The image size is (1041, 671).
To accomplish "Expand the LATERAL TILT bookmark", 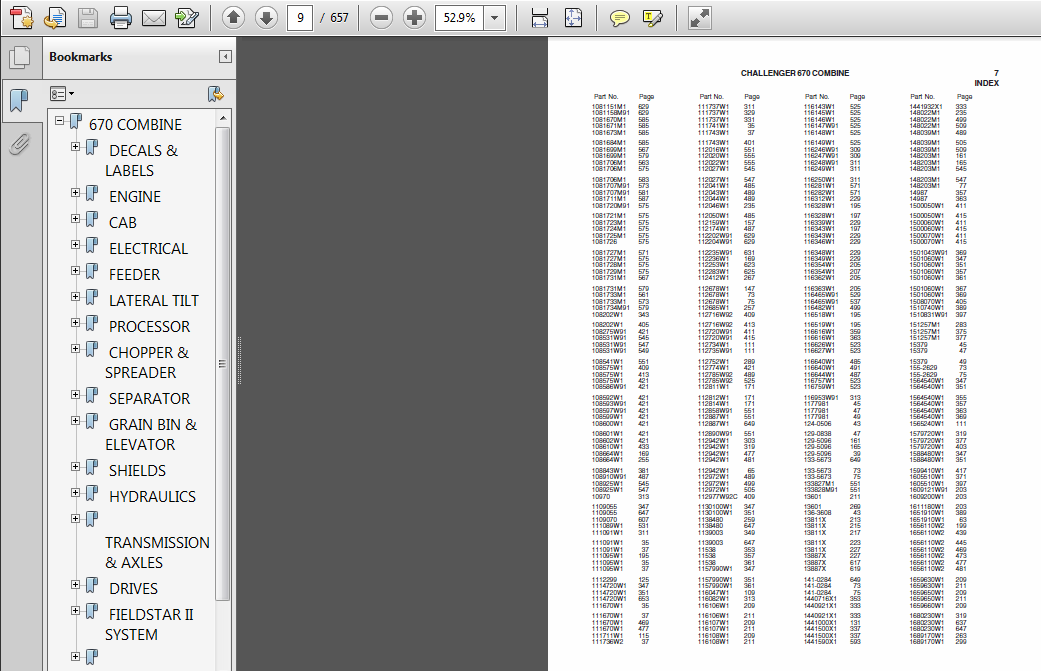I will point(76,297).
